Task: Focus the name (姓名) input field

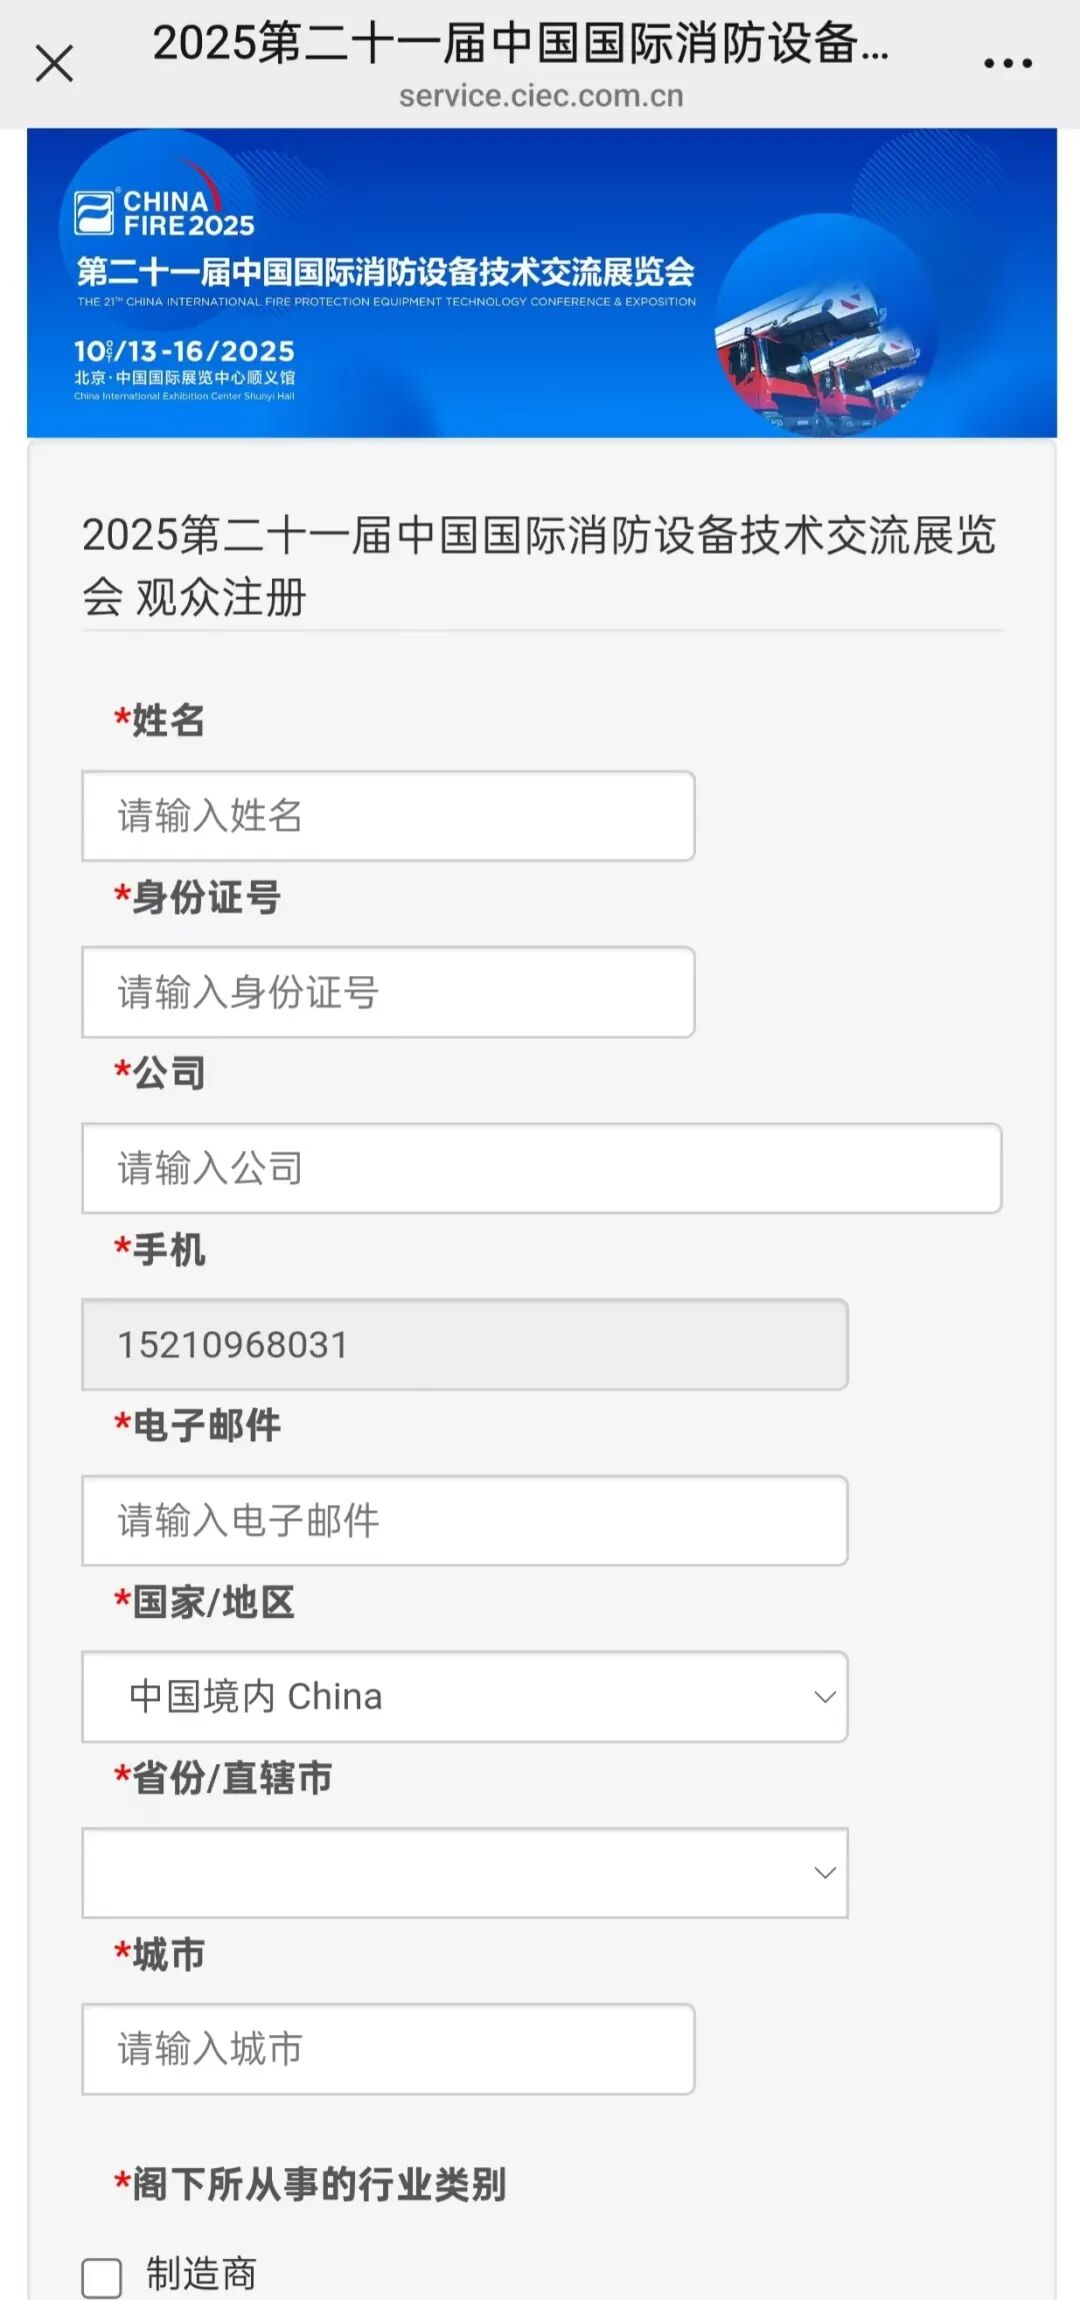Action: (388, 816)
